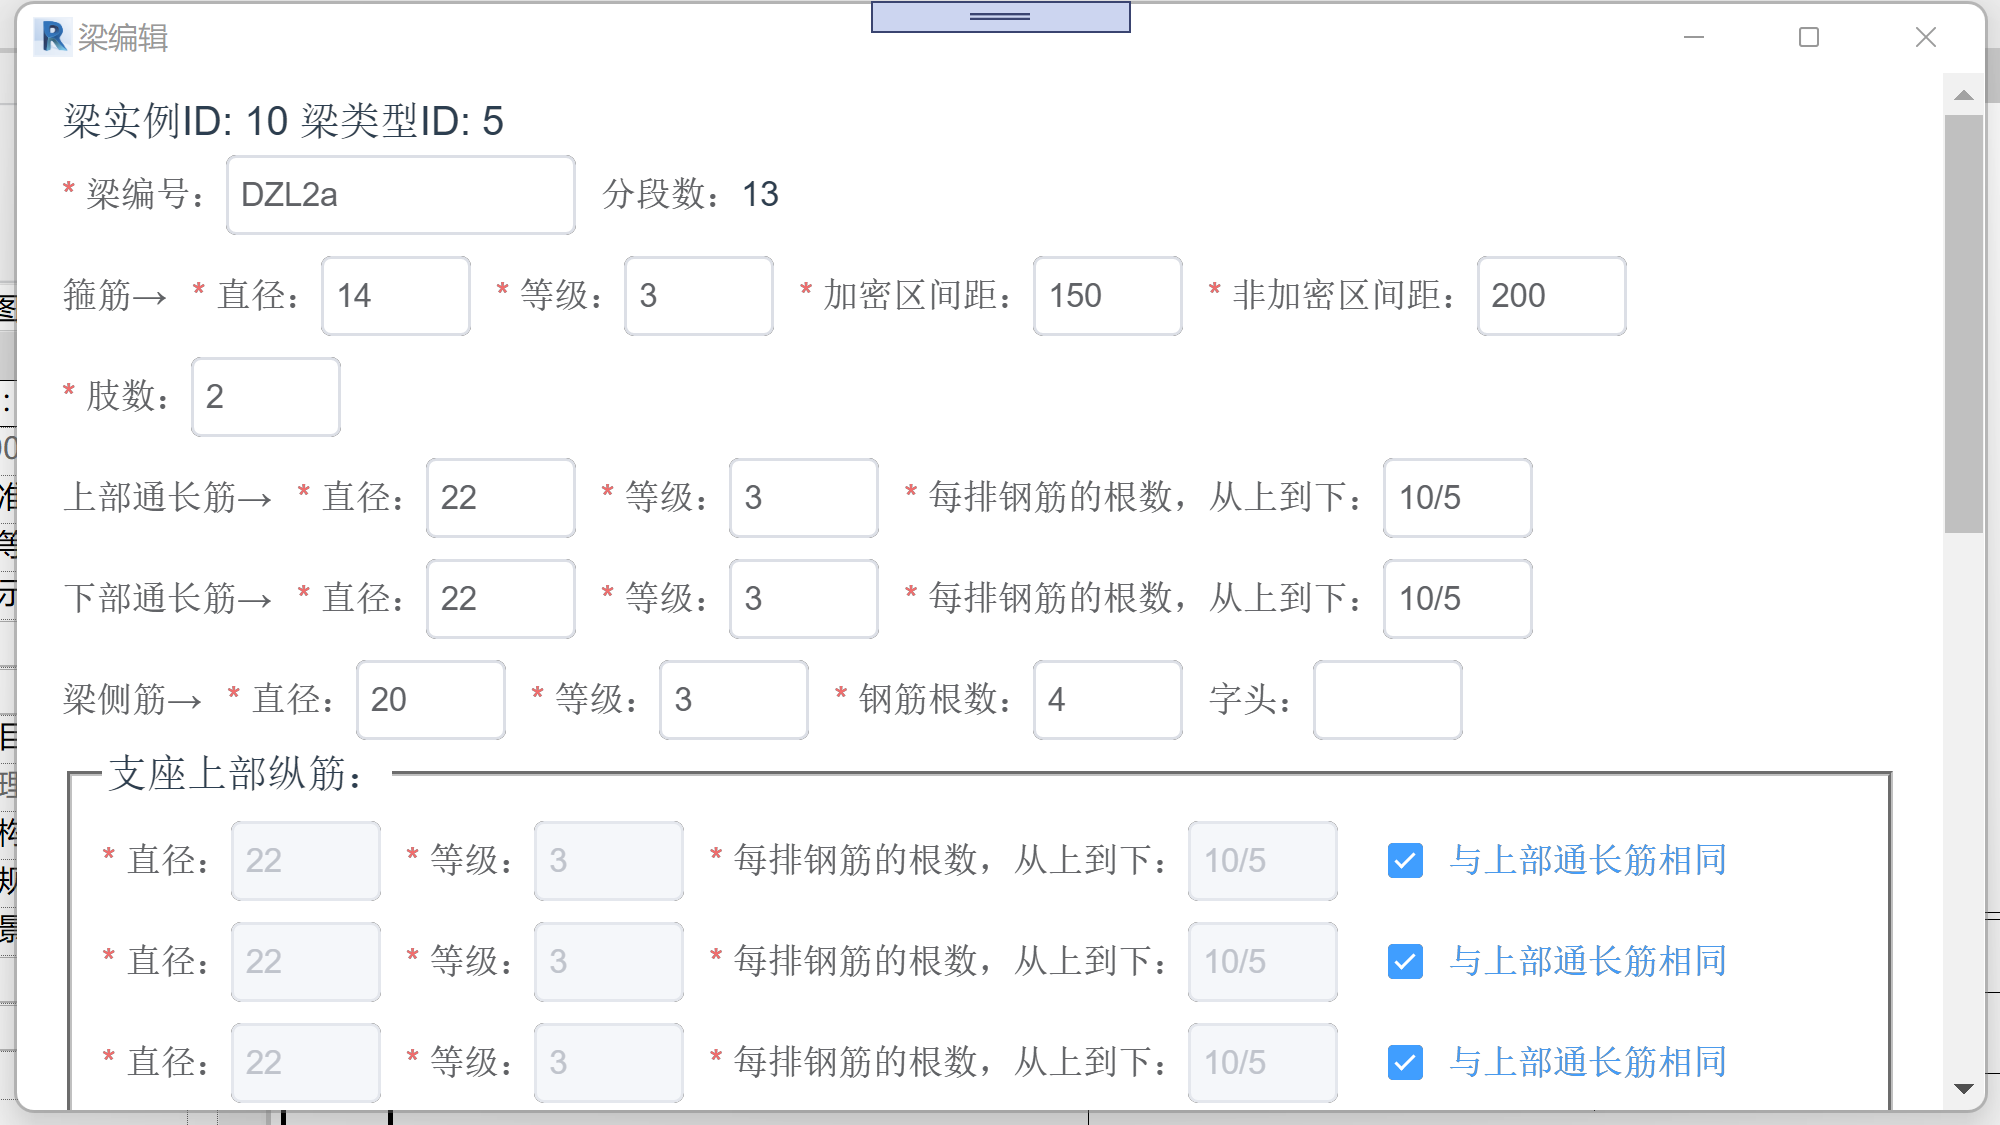Select the 梁侧筋 直径 field showing 20

pyautogui.click(x=430, y=700)
